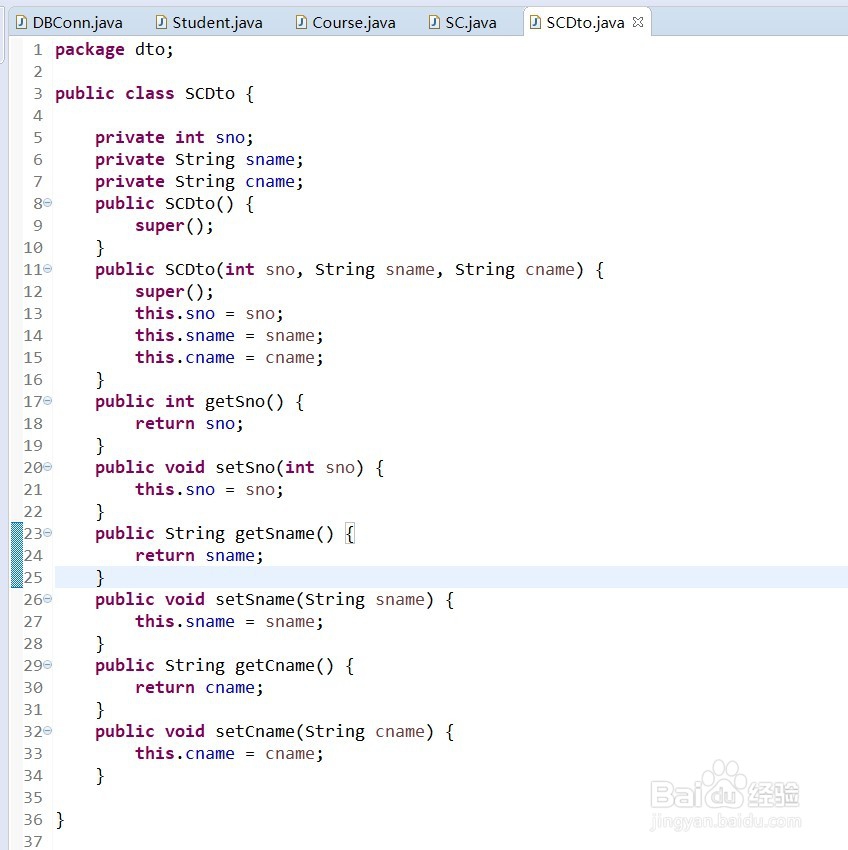This screenshot has width=848, height=850.
Task: Click 'super' call on line 9
Action: pyautogui.click(x=160, y=226)
